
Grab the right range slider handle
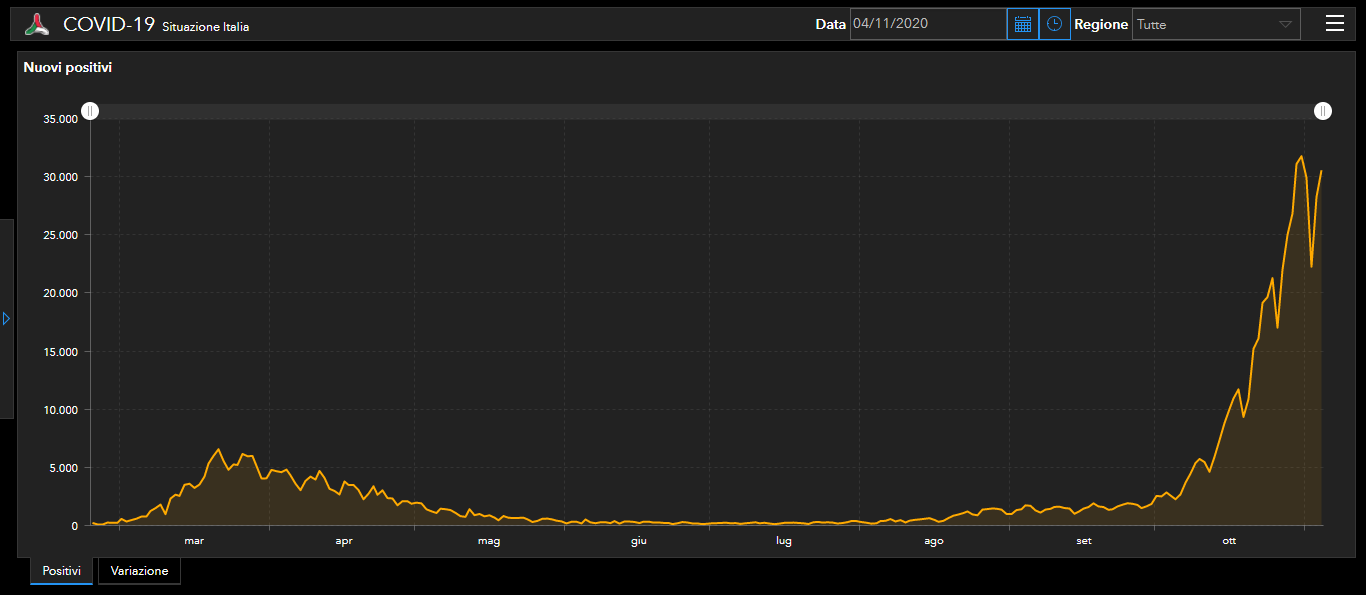[1323, 111]
